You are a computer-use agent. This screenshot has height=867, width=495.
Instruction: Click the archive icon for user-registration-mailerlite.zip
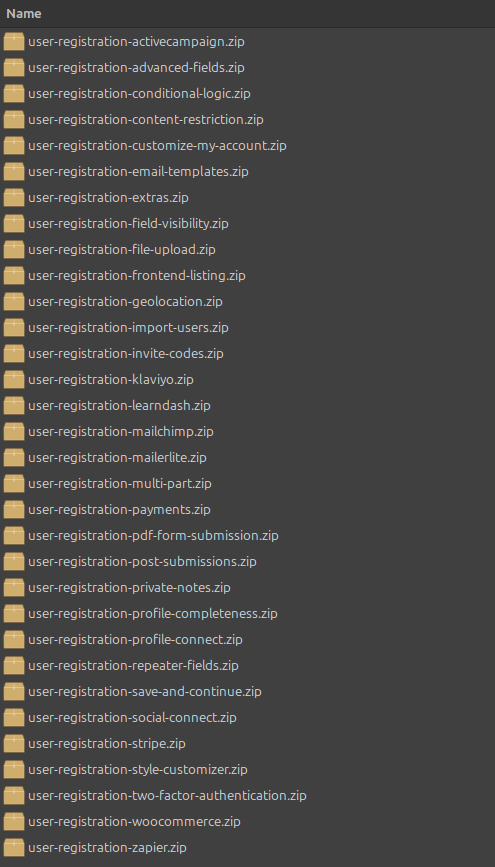click(x=14, y=457)
